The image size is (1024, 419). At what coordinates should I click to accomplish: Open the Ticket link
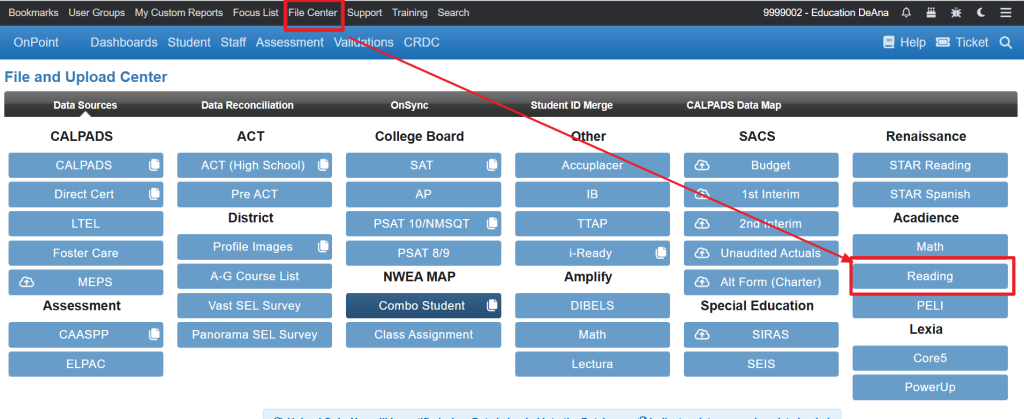pos(961,42)
